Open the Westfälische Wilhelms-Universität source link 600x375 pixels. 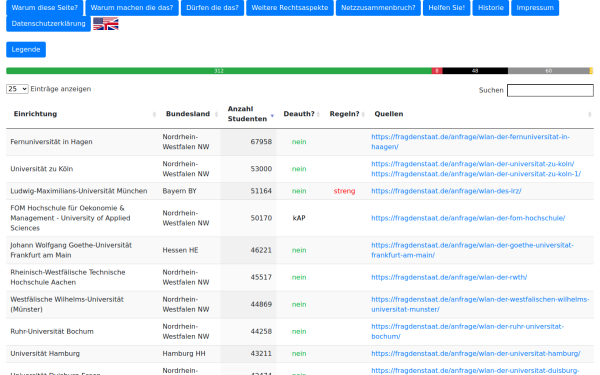tap(480, 305)
